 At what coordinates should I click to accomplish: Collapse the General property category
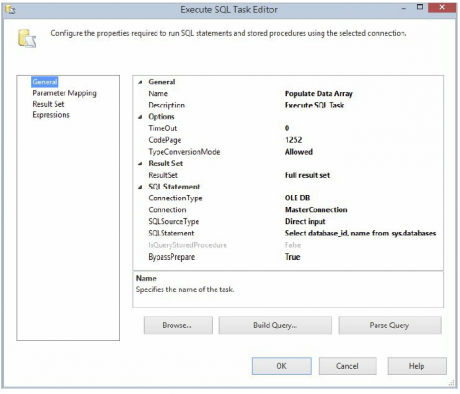(140, 82)
